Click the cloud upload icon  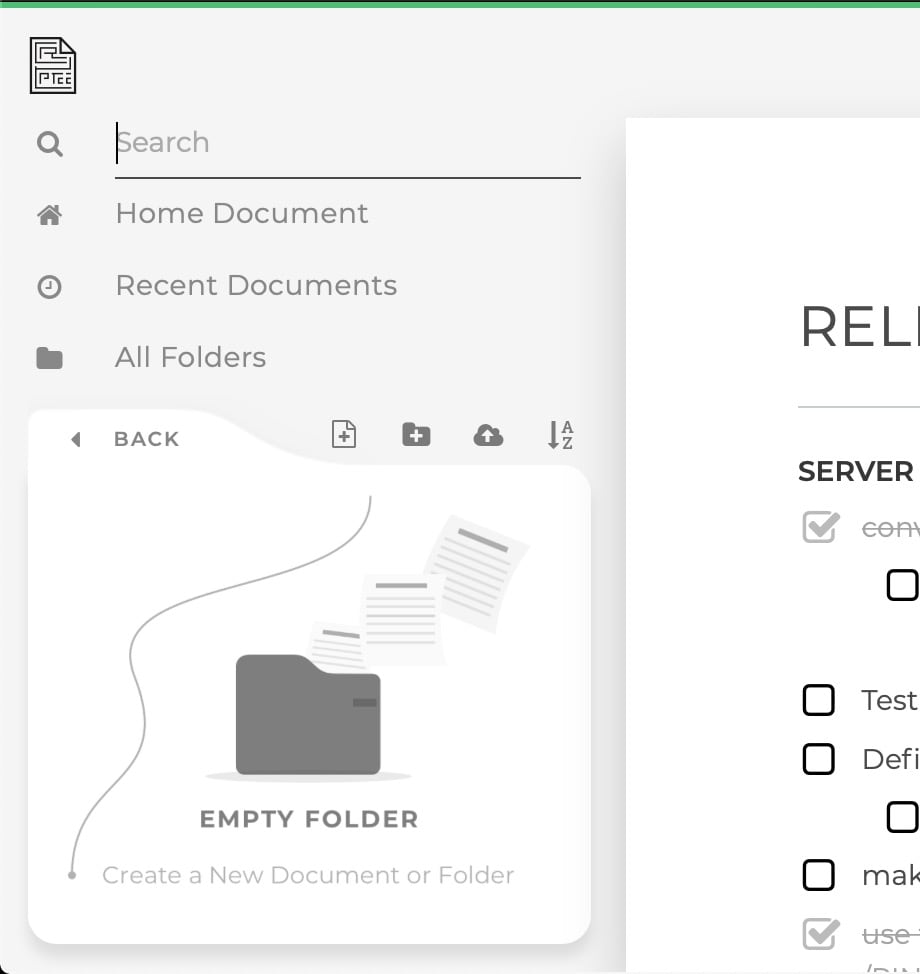(x=488, y=435)
